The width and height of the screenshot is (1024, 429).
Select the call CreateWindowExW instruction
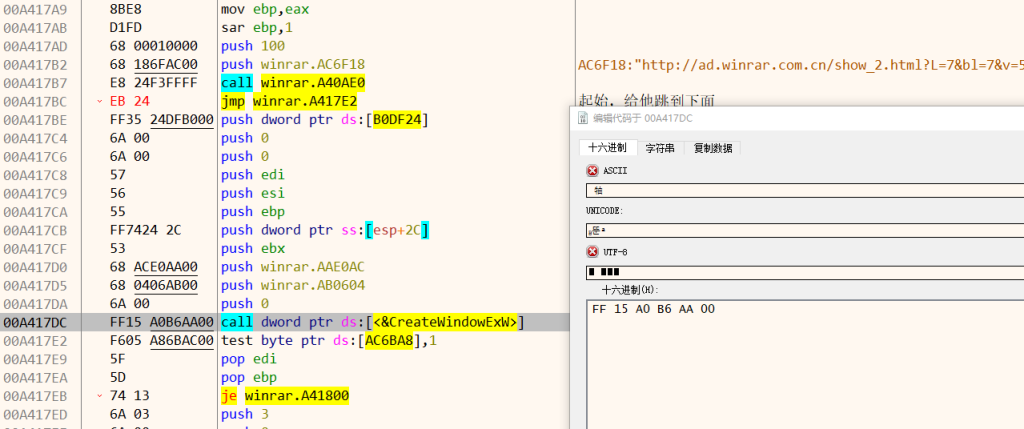click(372, 321)
